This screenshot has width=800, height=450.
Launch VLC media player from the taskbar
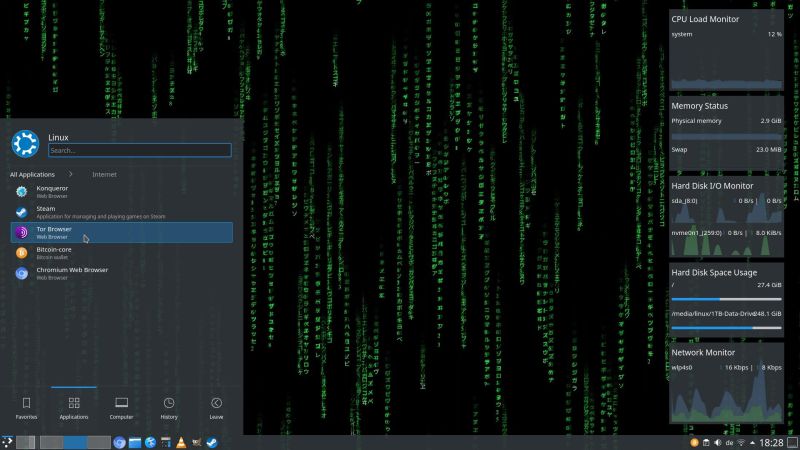click(x=181, y=442)
